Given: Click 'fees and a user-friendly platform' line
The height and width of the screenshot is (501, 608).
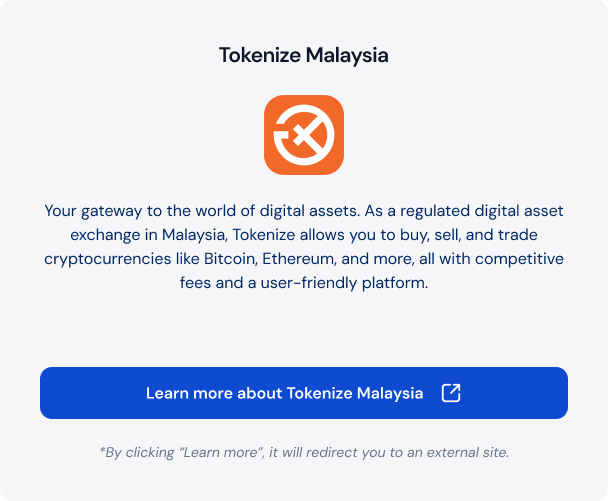Looking at the screenshot, I should point(304,283).
